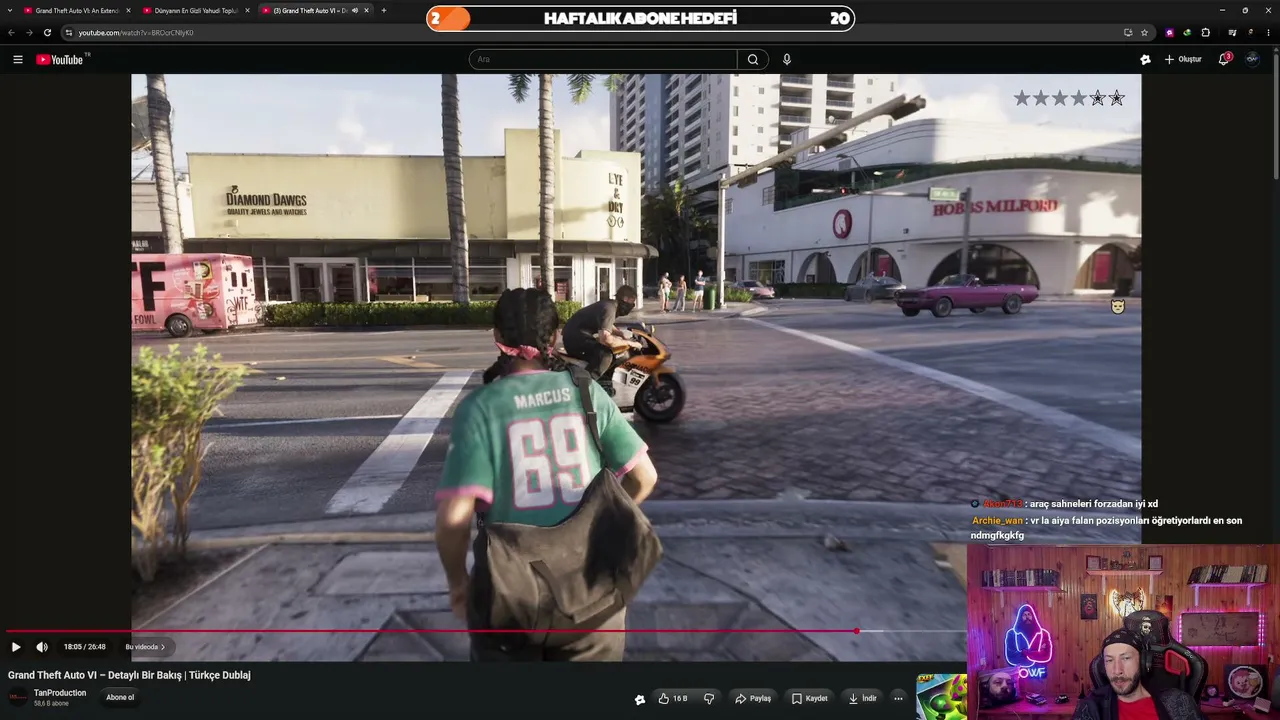The height and width of the screenshot is (720, 1280).
Task: Go forward in browser history
Action: [29, 32]
